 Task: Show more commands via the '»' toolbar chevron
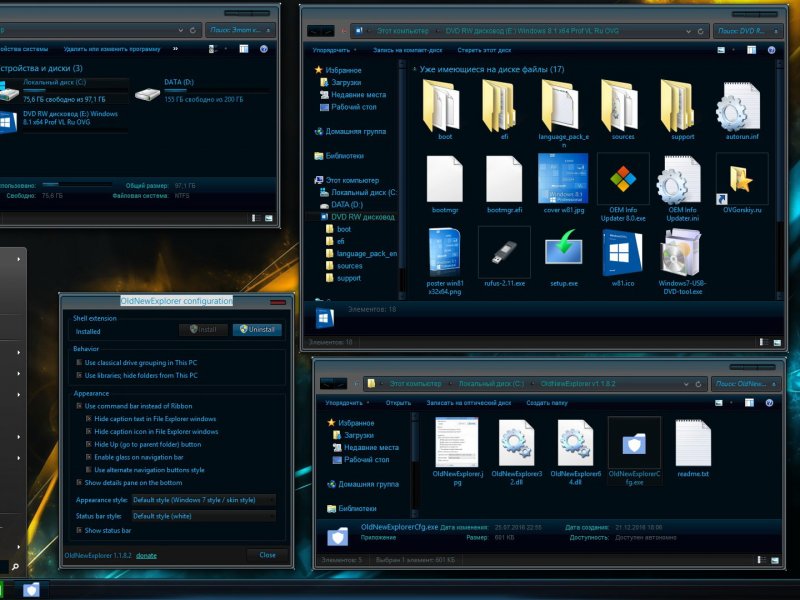click(176, 48)
